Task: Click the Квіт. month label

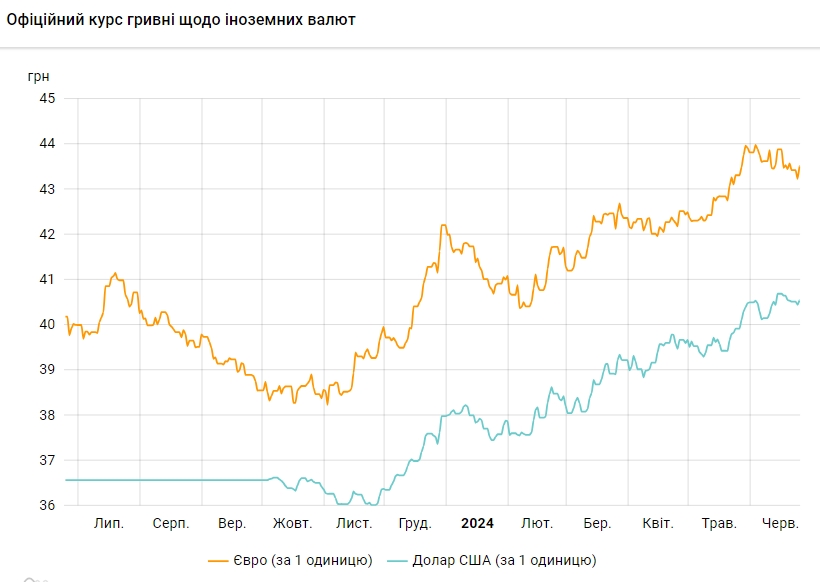Action: [657, 524]
